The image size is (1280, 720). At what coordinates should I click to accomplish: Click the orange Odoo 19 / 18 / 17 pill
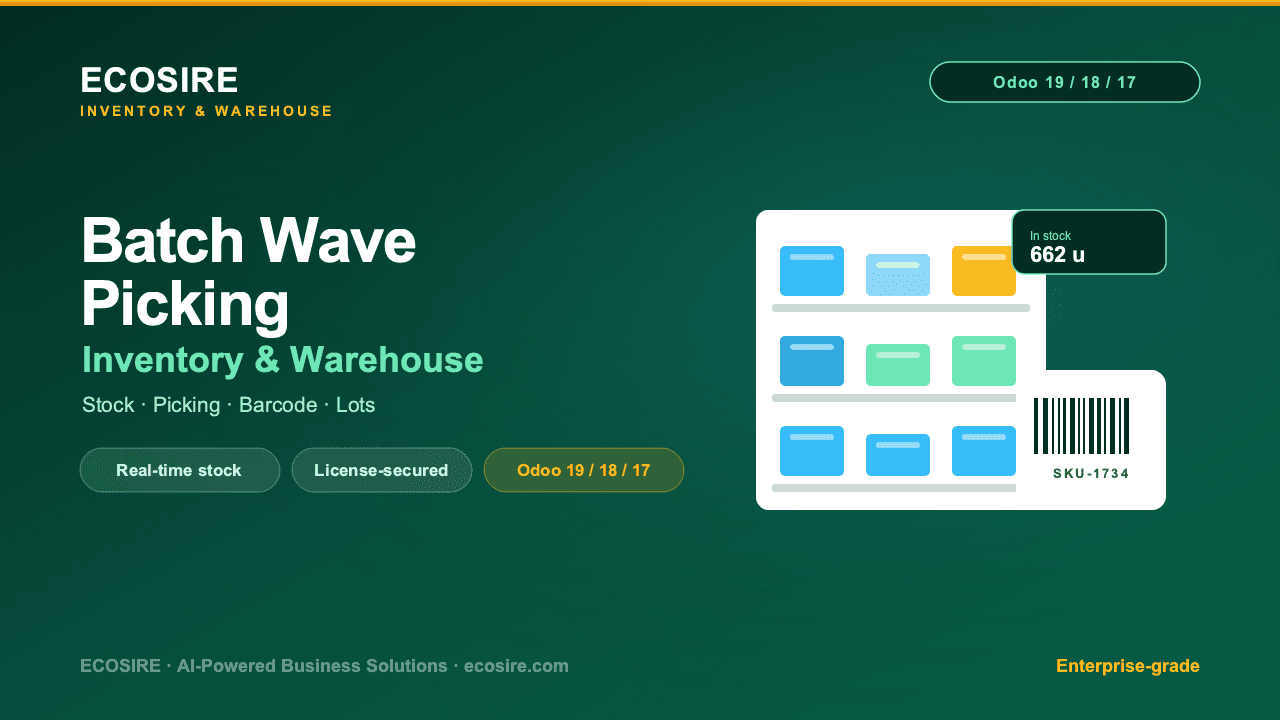tap(584, 470)
